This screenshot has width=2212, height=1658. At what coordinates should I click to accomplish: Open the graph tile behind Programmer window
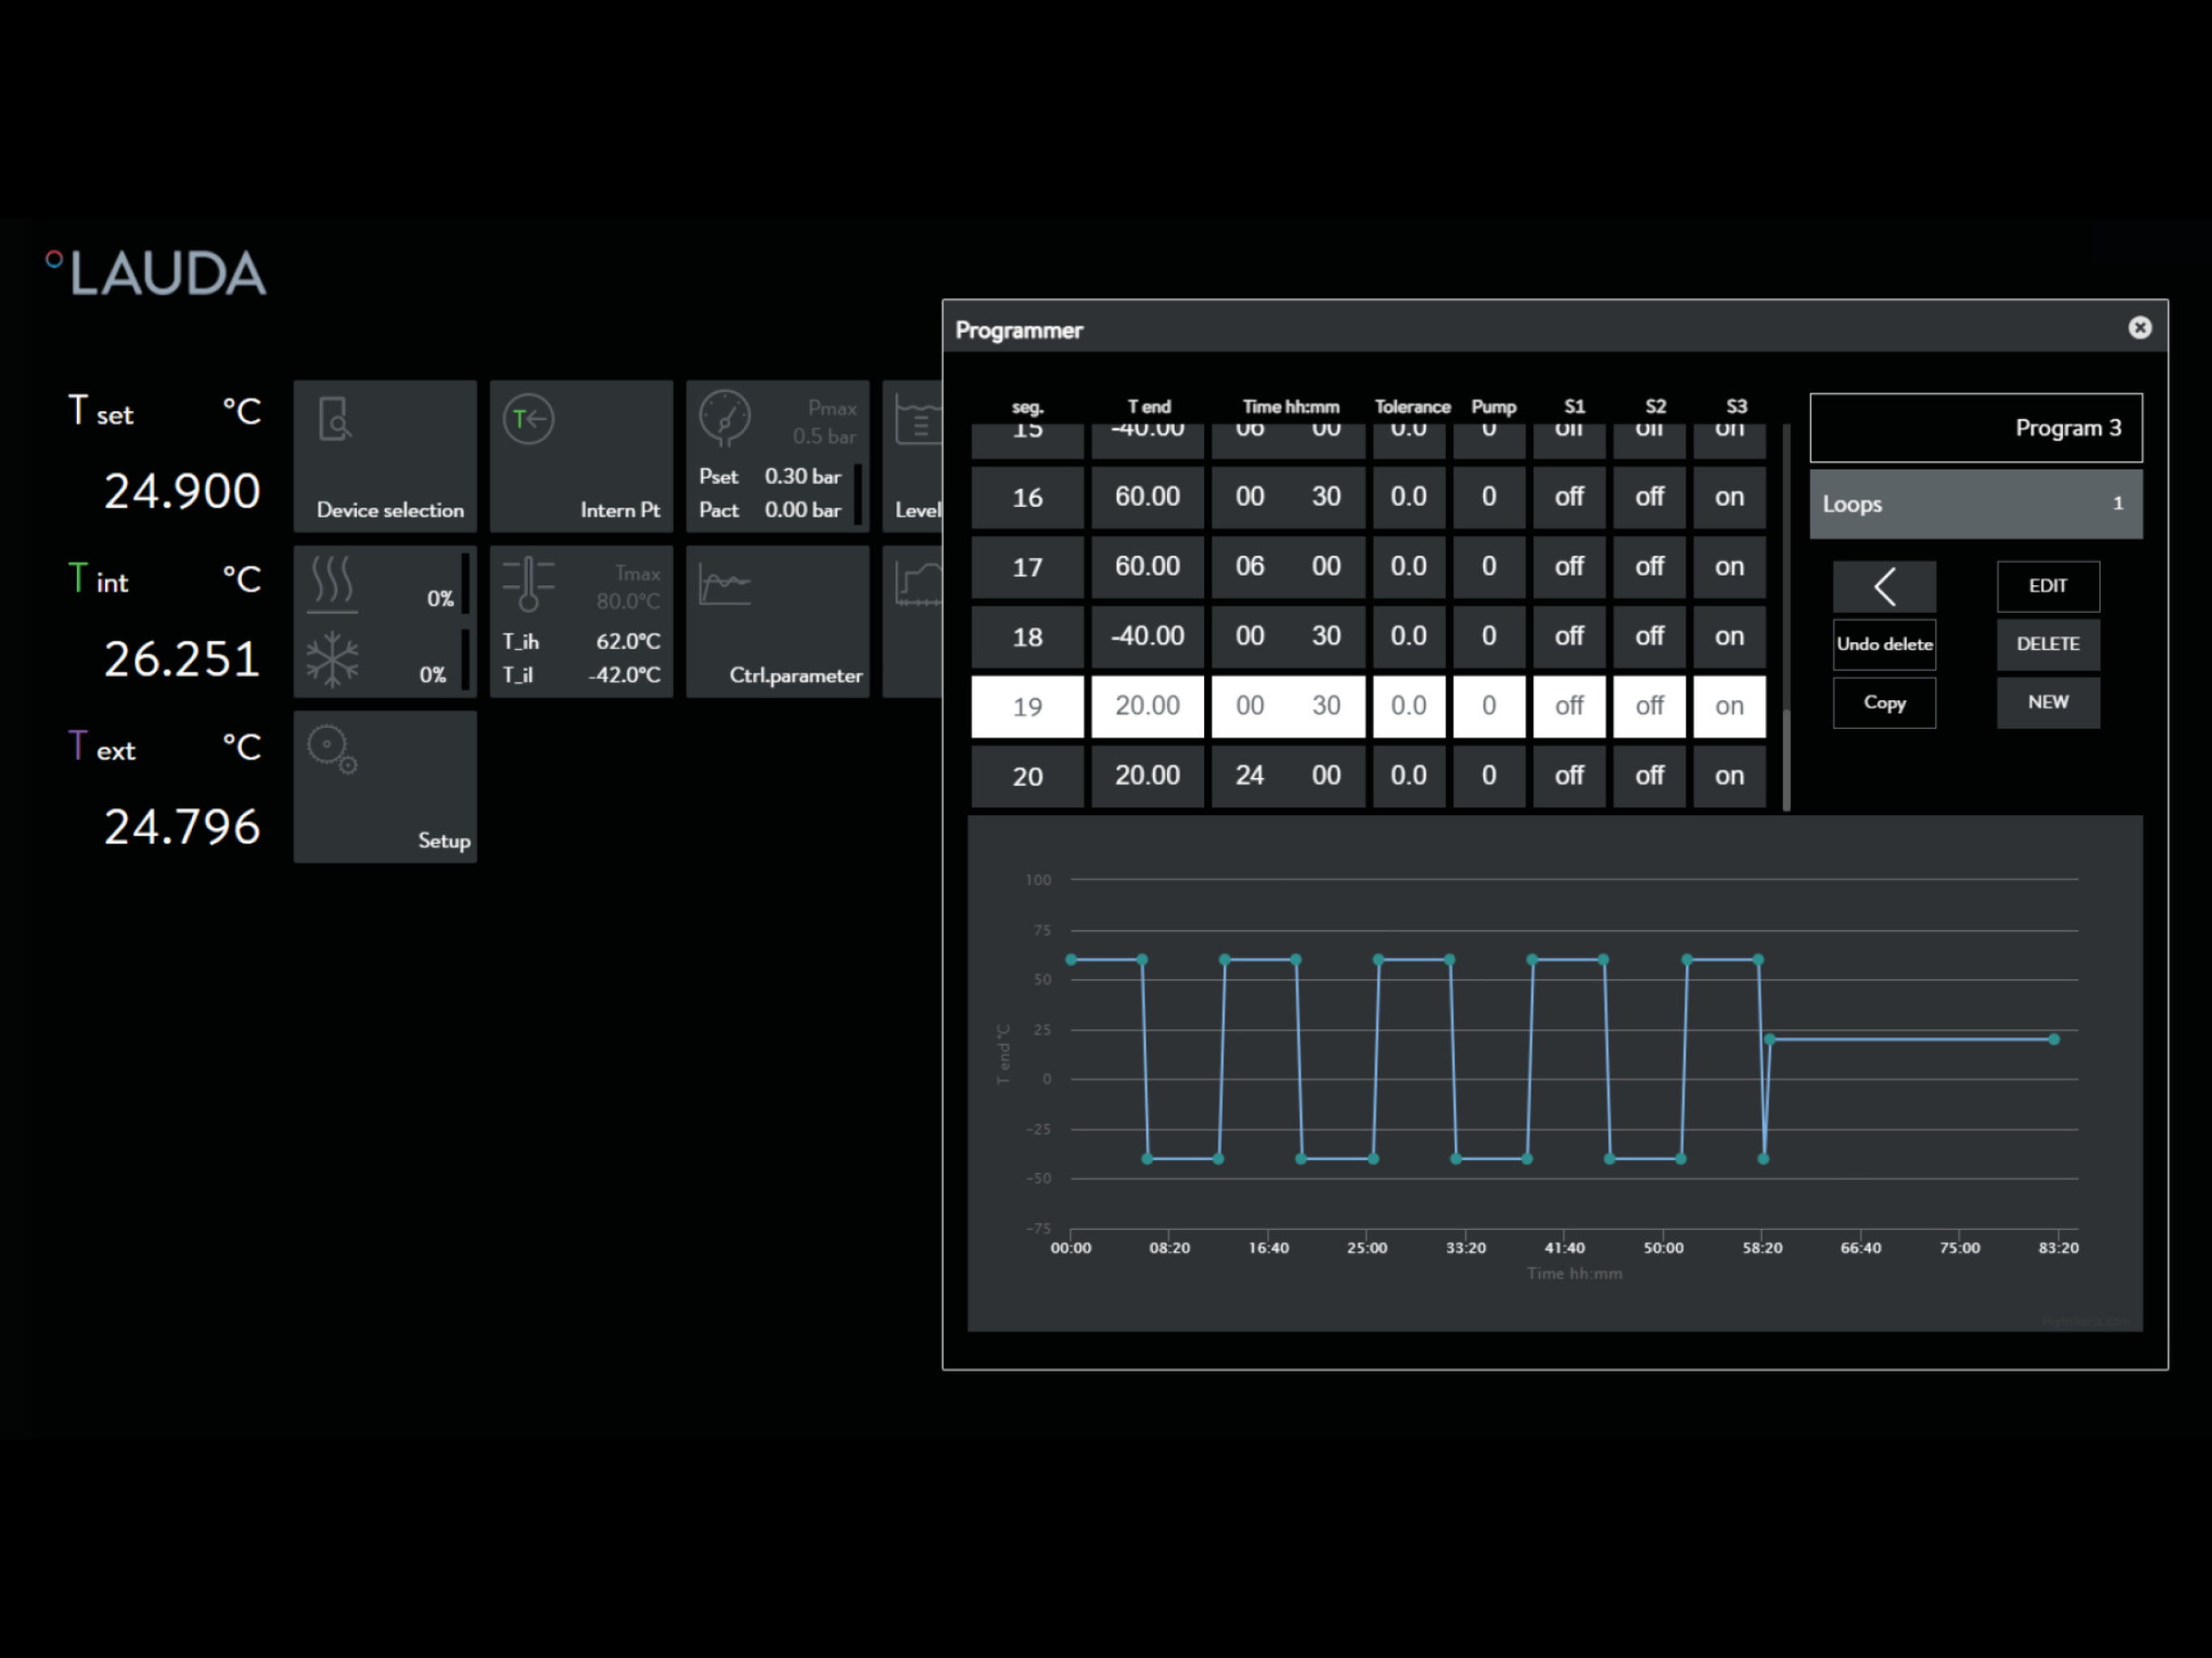tap(913, 621)
